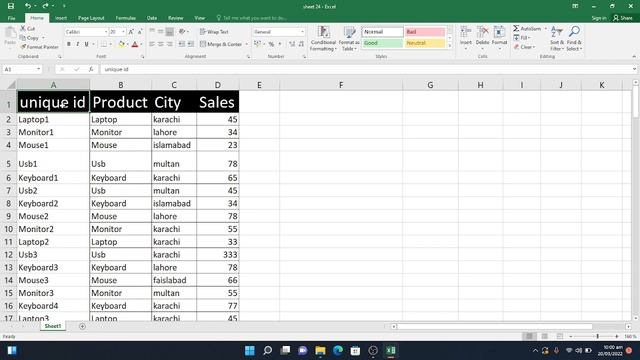Click the Share button
This screenshot has width=640, height=360.
pos(623,18)
